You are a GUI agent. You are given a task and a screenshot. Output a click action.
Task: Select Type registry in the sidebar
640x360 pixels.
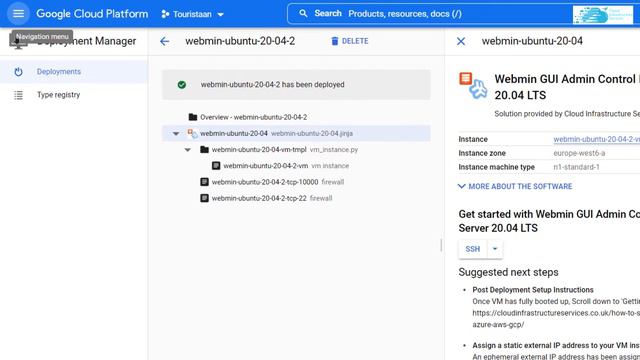tap(74, 95)
